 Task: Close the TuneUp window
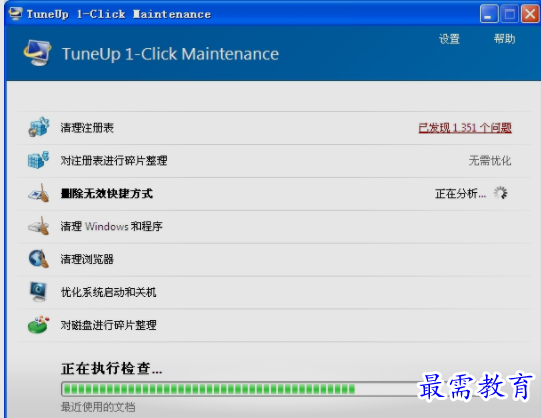click(530, 14)
